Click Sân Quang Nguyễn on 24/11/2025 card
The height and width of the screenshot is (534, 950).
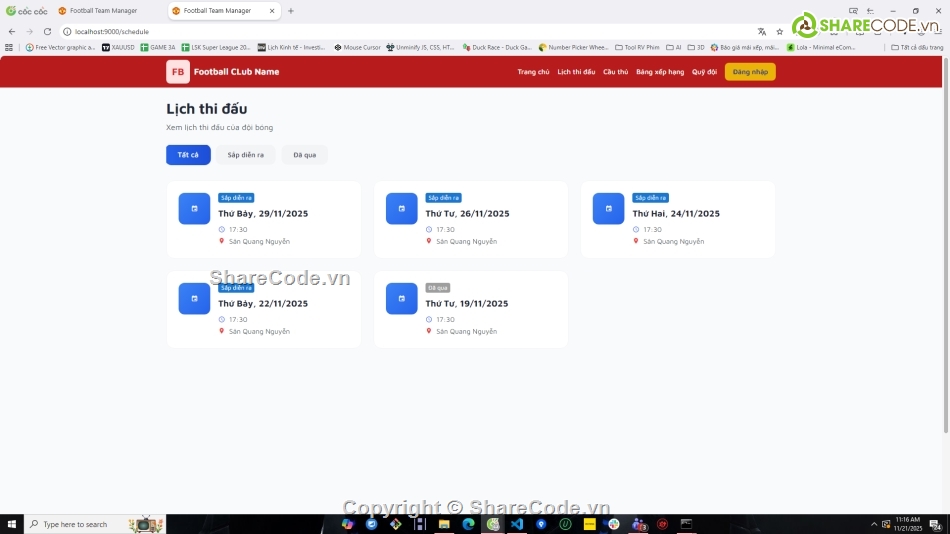click(x=674, y=241)
